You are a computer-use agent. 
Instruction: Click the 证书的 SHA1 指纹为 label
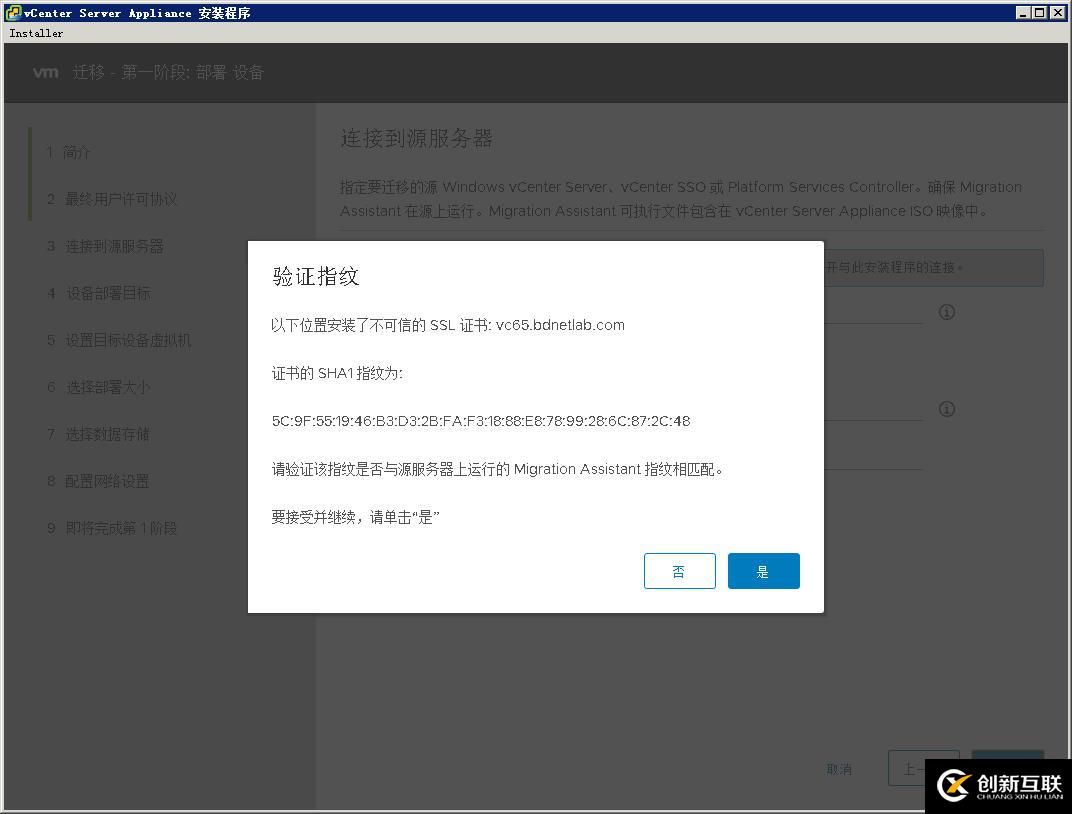(x=337, y=373)
